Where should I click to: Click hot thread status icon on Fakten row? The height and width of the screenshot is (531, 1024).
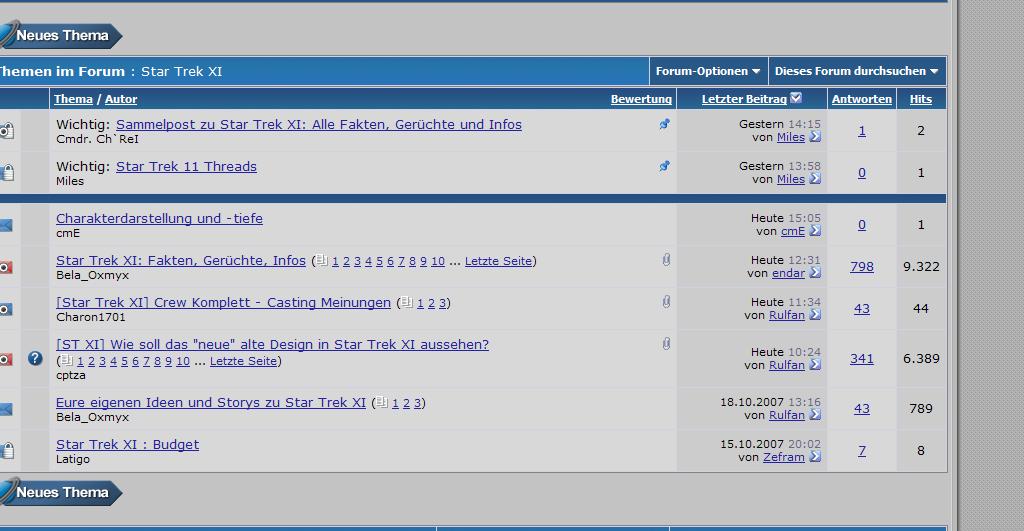click(x=6, y=267)
